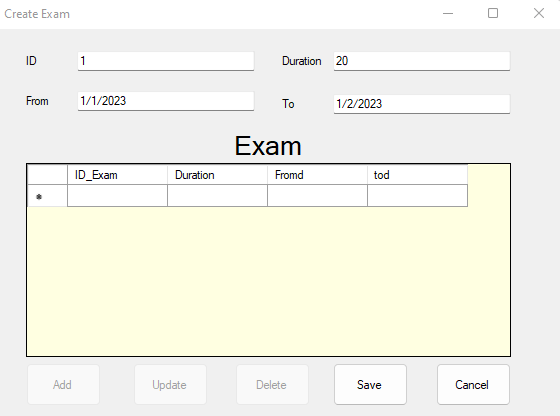
Task: Click the Exam heading label
Action: pyautogui.click(x=268, y=146)
